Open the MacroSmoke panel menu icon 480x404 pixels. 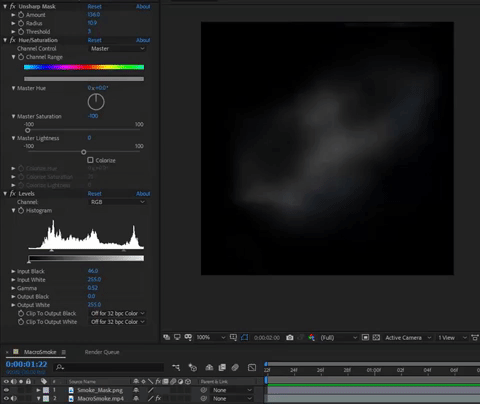(64, 352)
